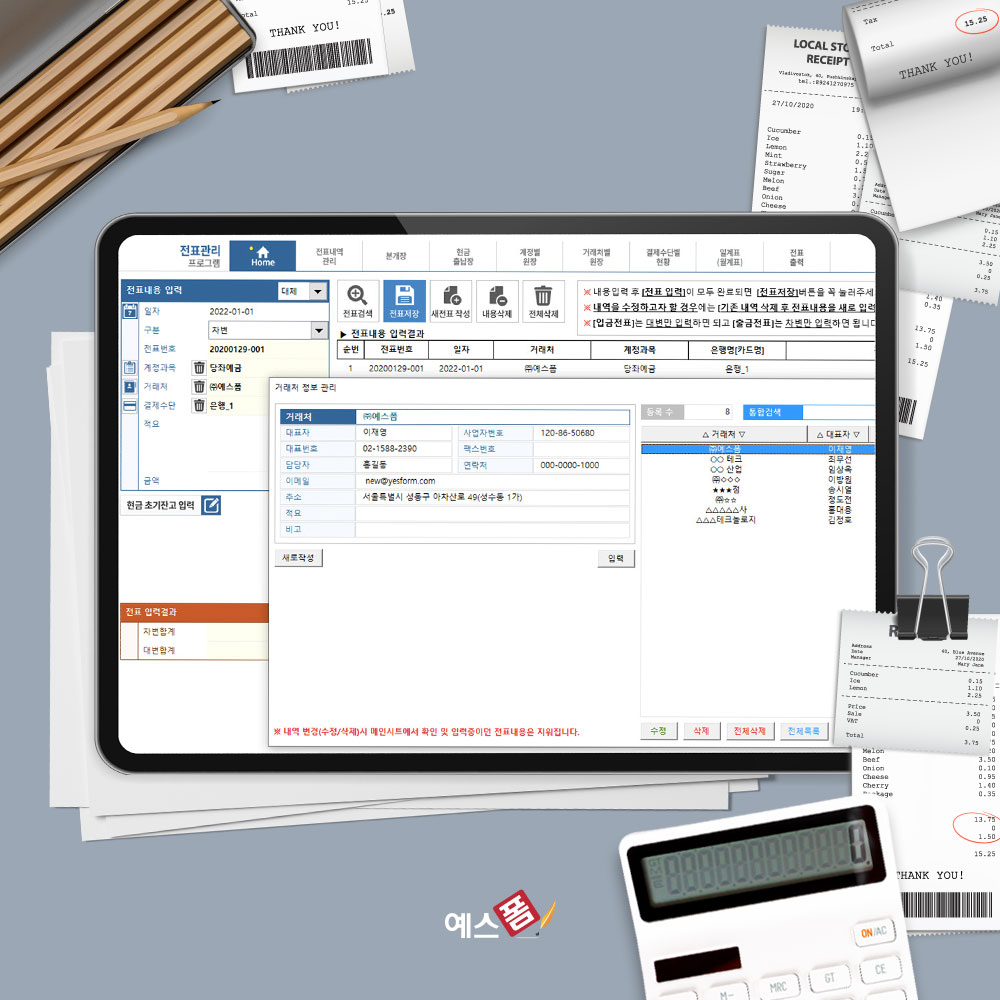
Task: Click the 전체목록 button
Action: 804,731
